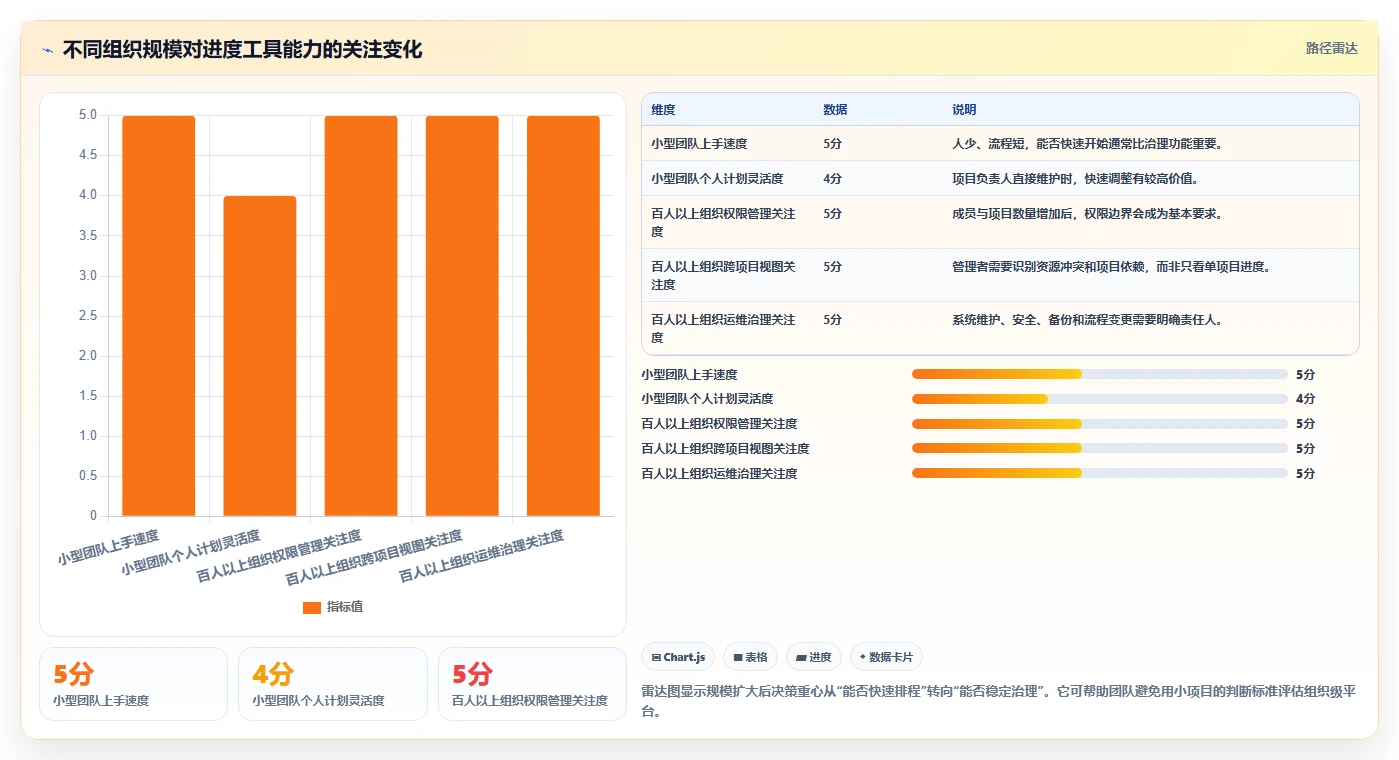Screen dimensions: 1399x760
Task: Select table row 小型团队上手速度 cell
Action: tap(727, 144)
